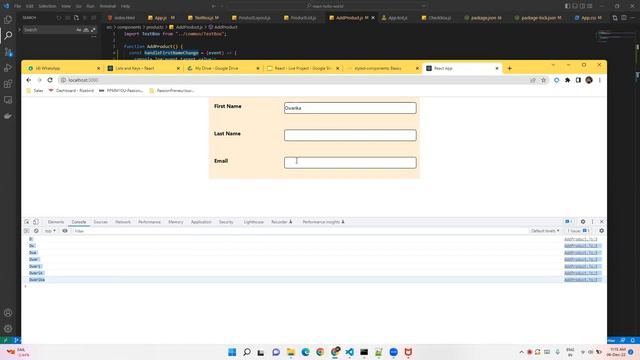Click the browser Back arrow
Image resolution: width=640 pixels, height=360 pixels.
[29, 80]
